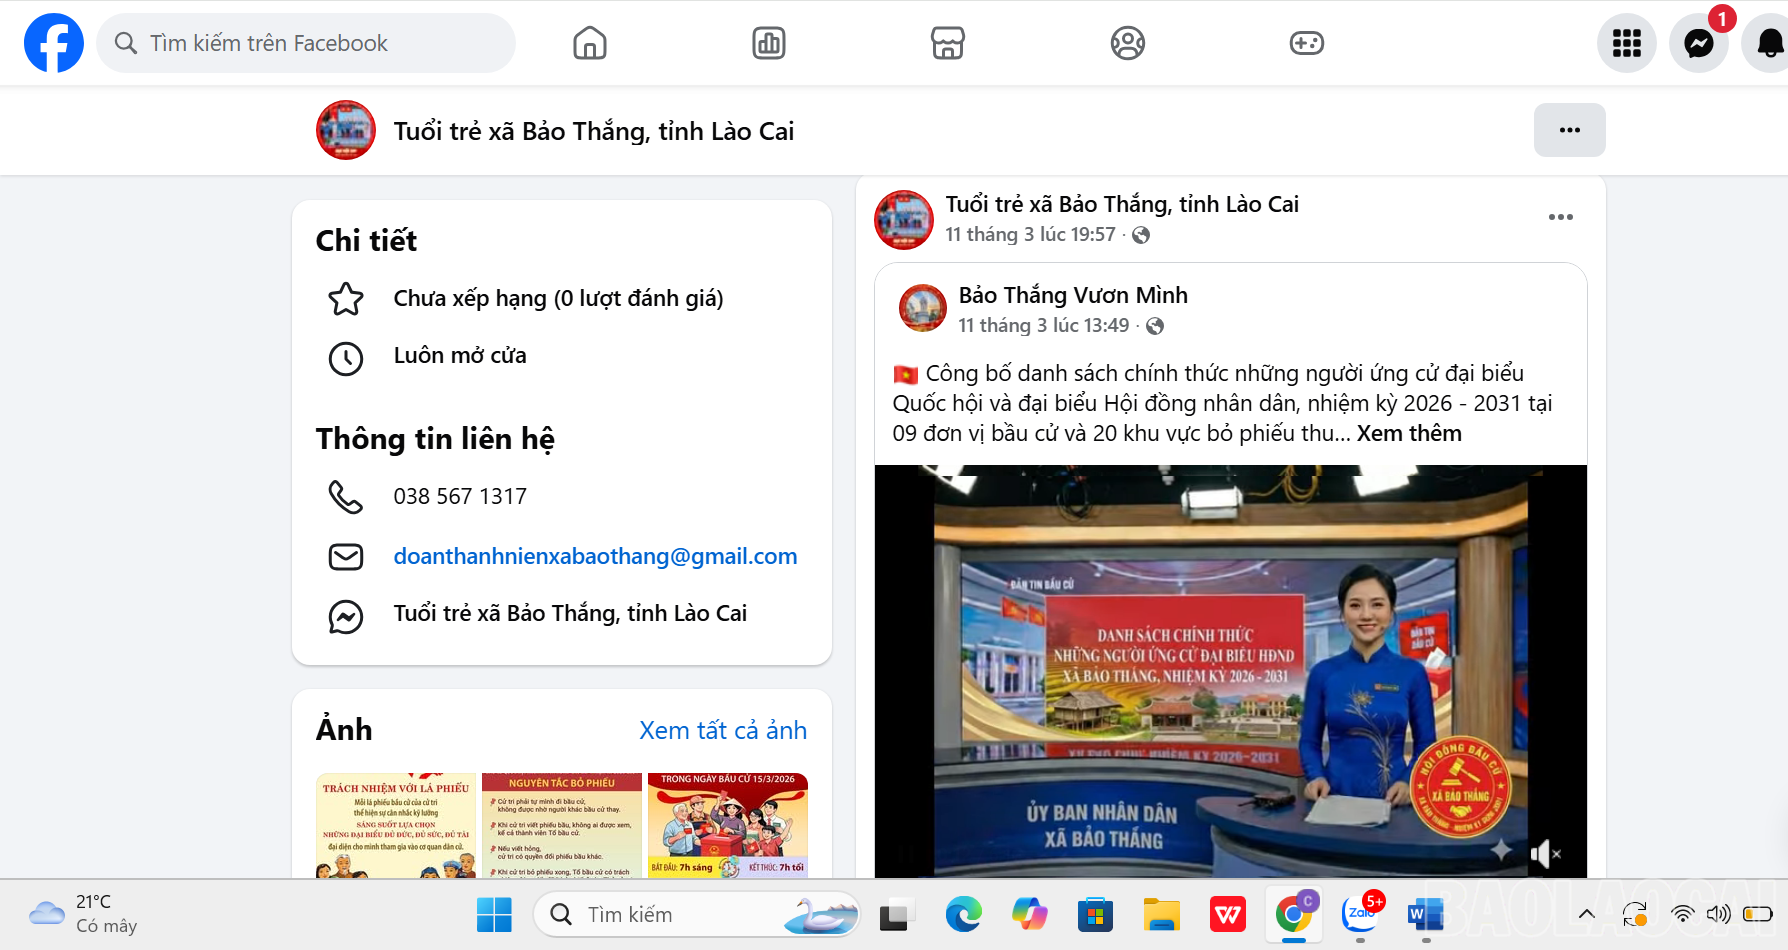The width and height of the screenshot is (1788, 950).
Task: Open Bảo Thắng Vươn Mình shared page
Action: (x=1072, y=295)
